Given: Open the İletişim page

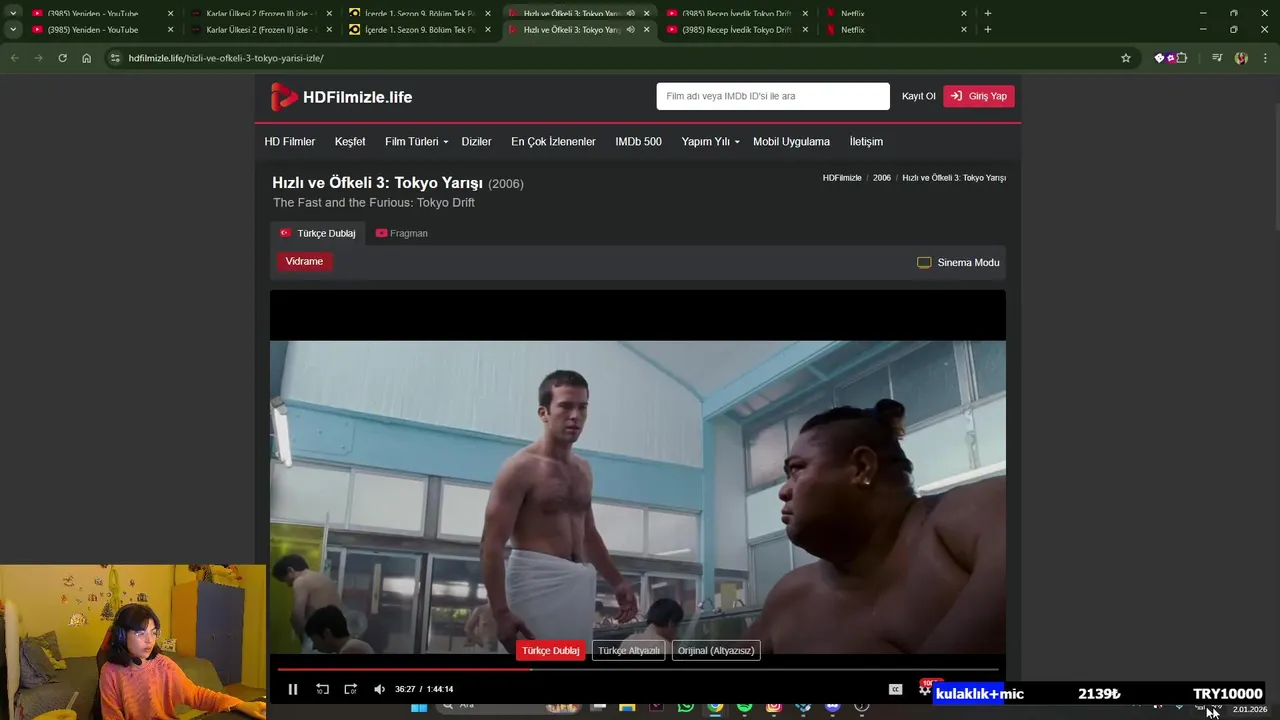Looking at the screenshot, I should tap(866, 142).
